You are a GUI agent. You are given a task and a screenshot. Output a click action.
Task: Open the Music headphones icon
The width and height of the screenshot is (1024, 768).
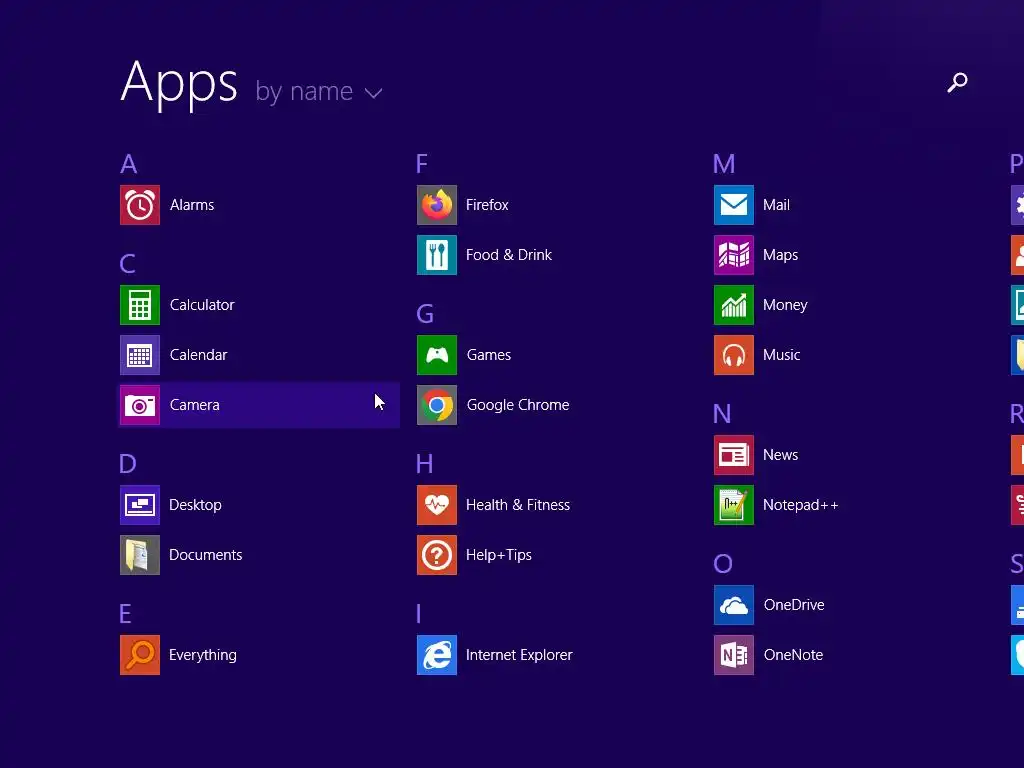[x=734, y=355]
